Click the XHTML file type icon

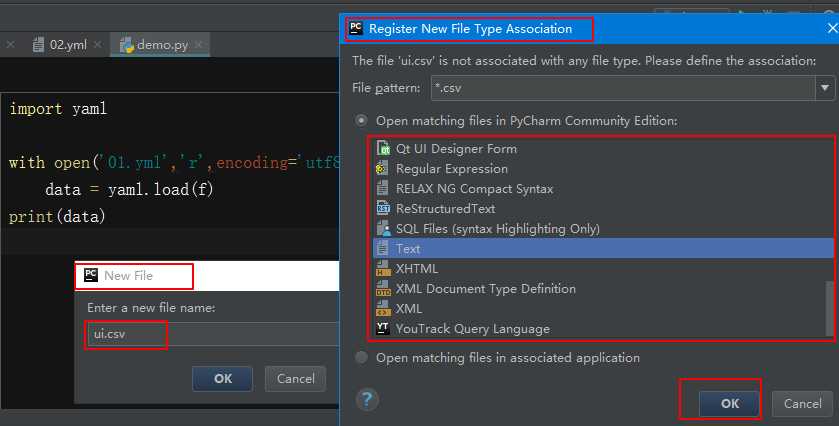383,268
